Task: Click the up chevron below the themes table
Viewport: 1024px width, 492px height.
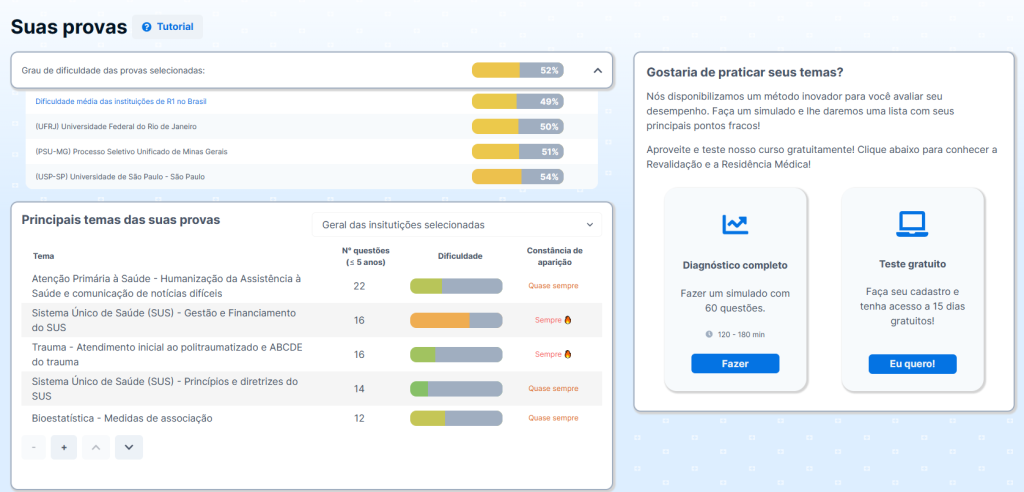Action: click(x=96, y=448)
